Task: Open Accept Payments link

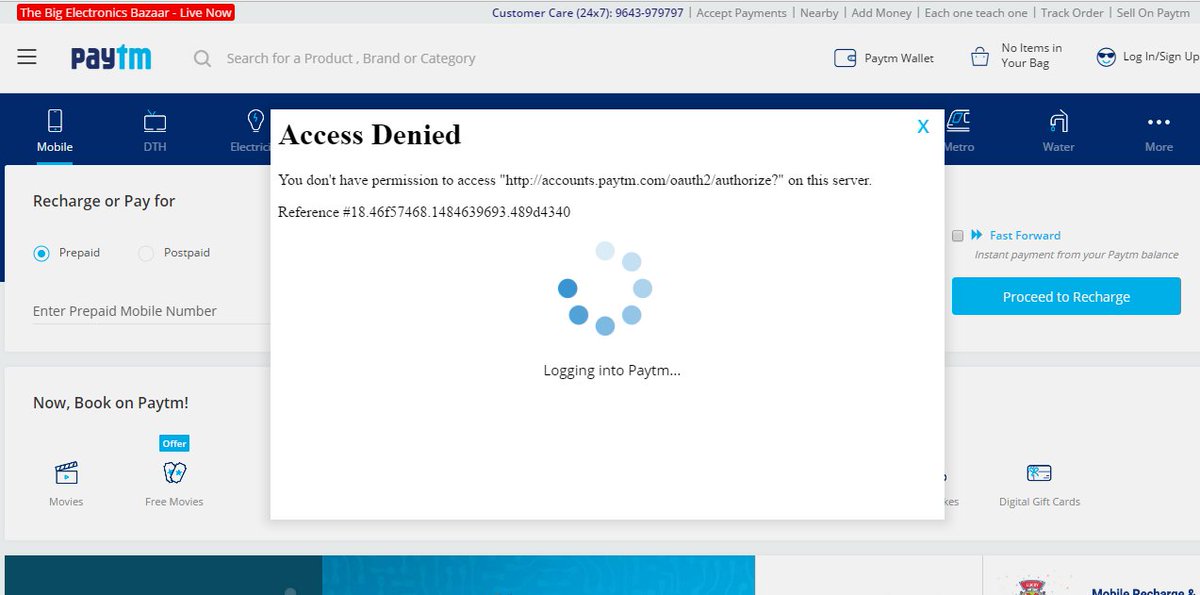Action: tap(741, 13)
